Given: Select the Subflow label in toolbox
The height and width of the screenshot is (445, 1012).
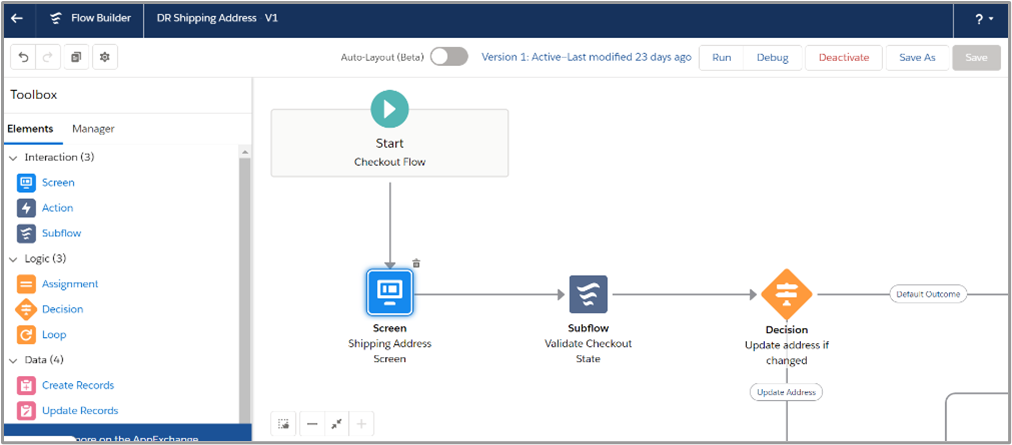Looking at the screenshot, I should coord(61,233).
